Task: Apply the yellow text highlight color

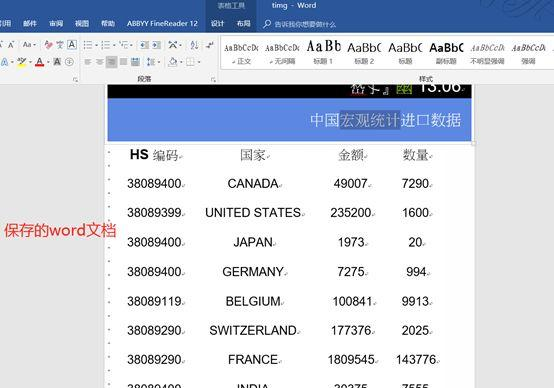Action: tap(22, 62)
